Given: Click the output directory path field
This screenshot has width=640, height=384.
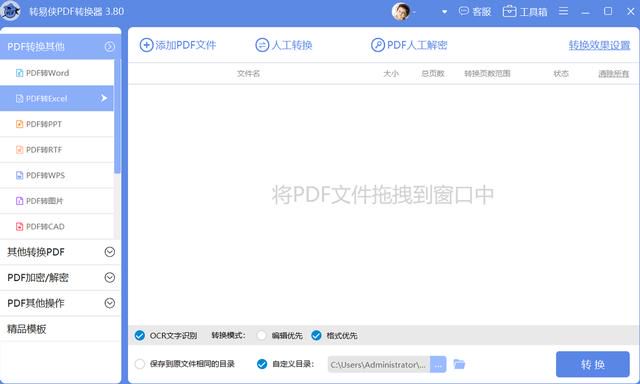Looking at the screenshot, I should [378, 364].
